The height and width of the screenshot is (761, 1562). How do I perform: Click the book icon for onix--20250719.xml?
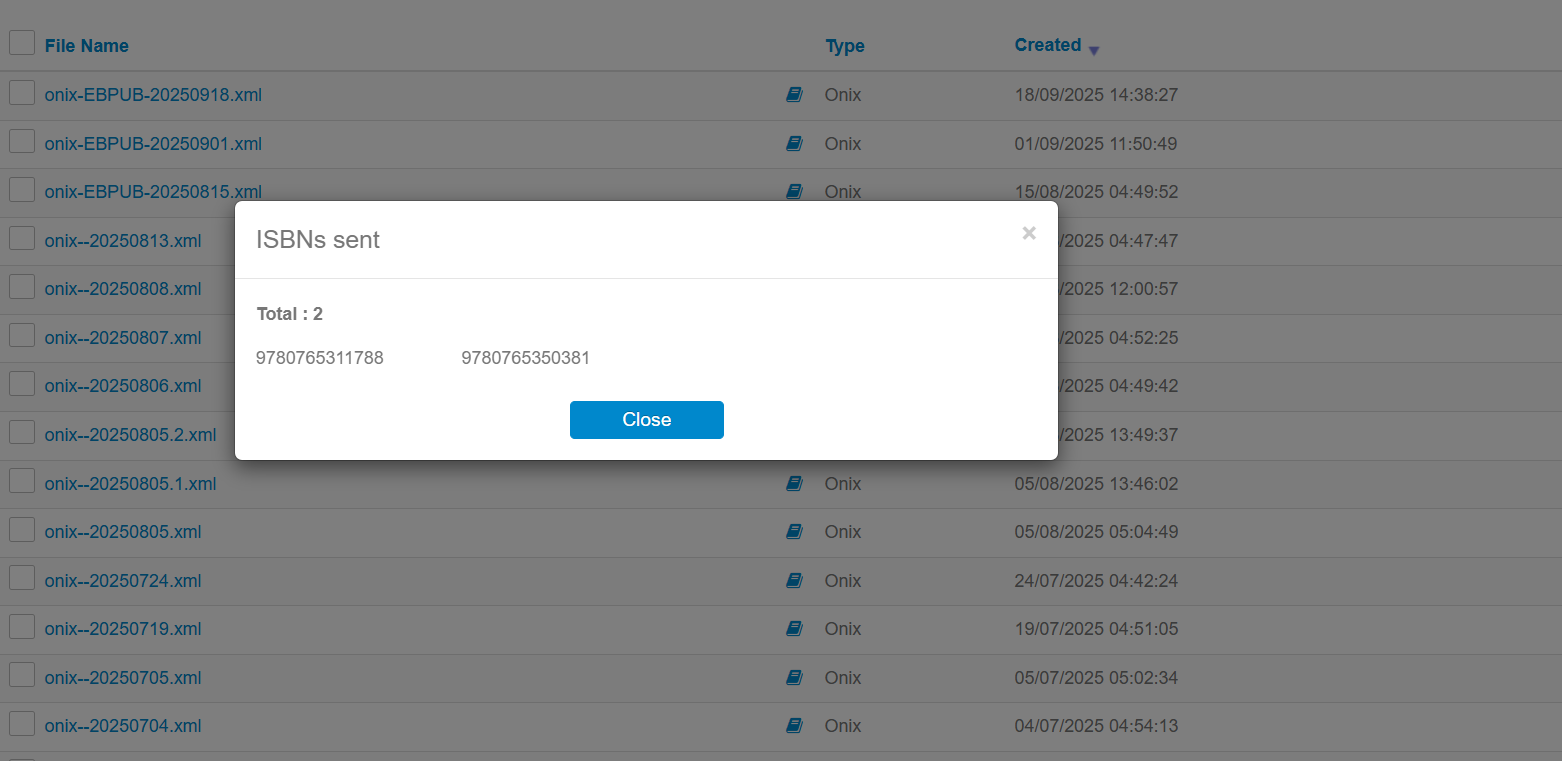tap(794, 629)
